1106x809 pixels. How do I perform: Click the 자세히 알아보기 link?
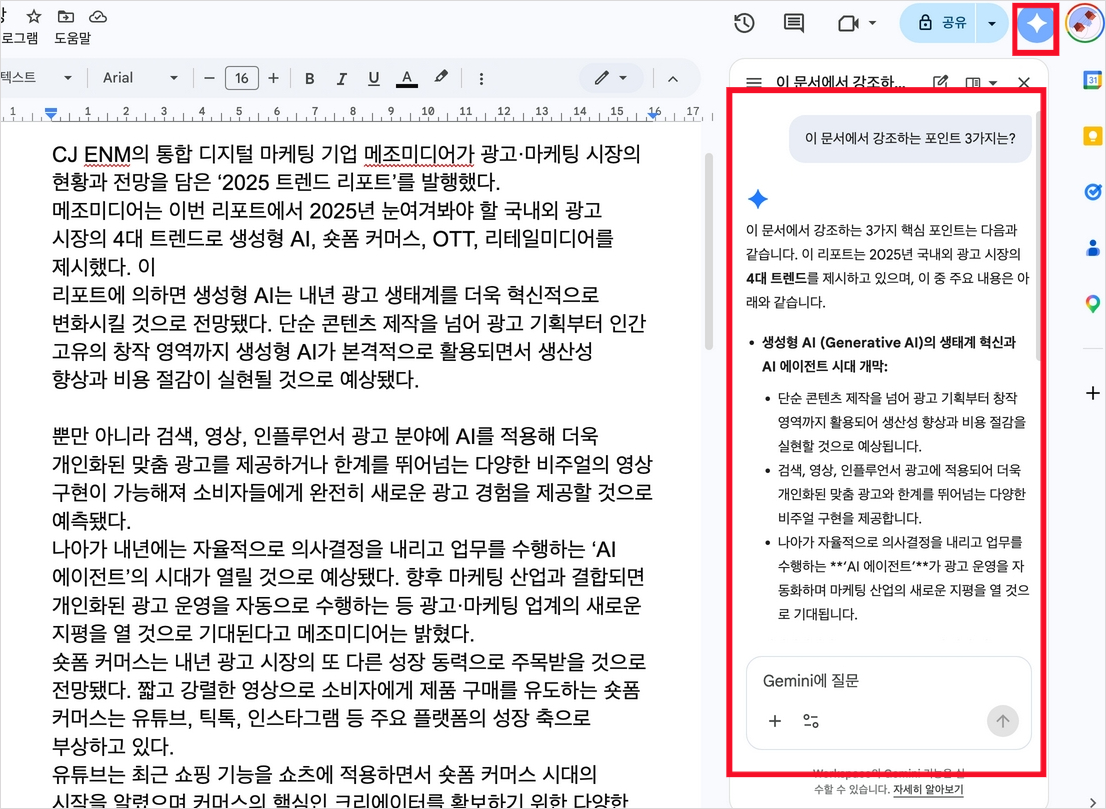click(x=928, y=789)
